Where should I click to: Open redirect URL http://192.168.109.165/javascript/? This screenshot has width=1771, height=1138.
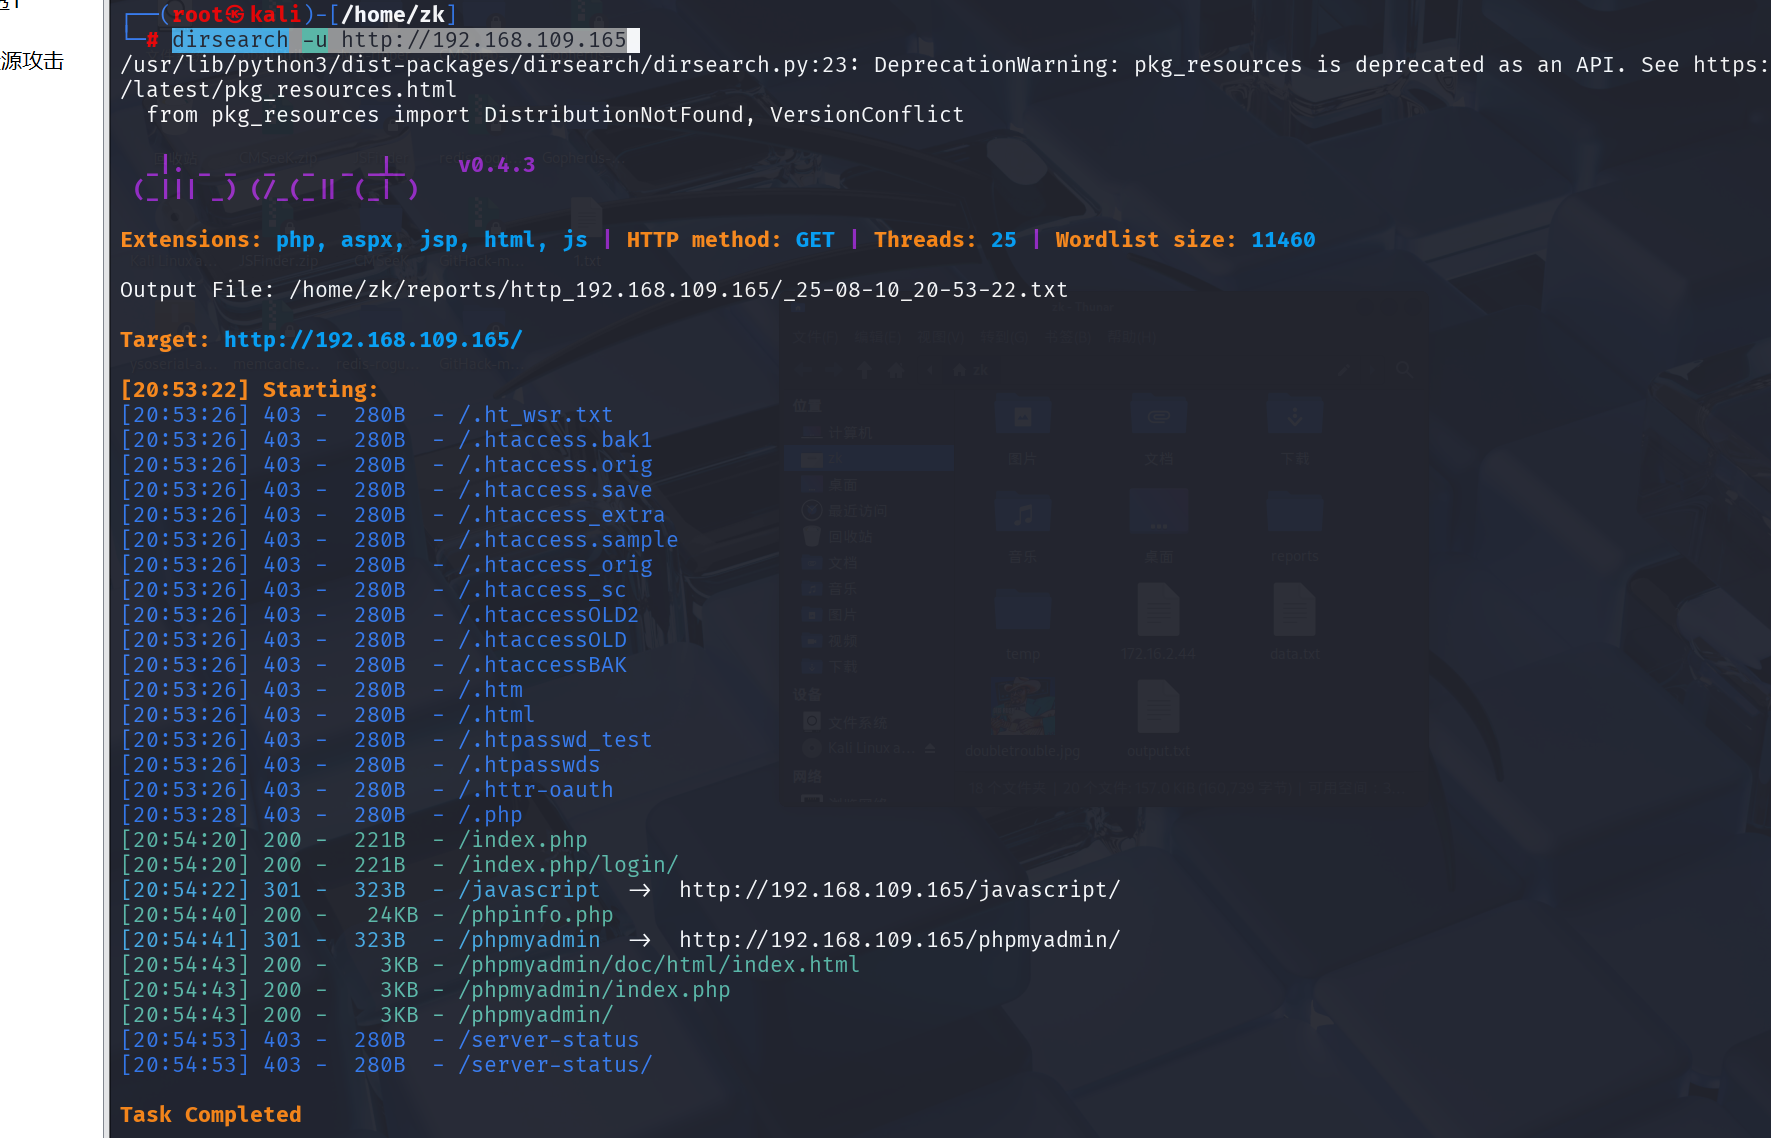point(900,890)
